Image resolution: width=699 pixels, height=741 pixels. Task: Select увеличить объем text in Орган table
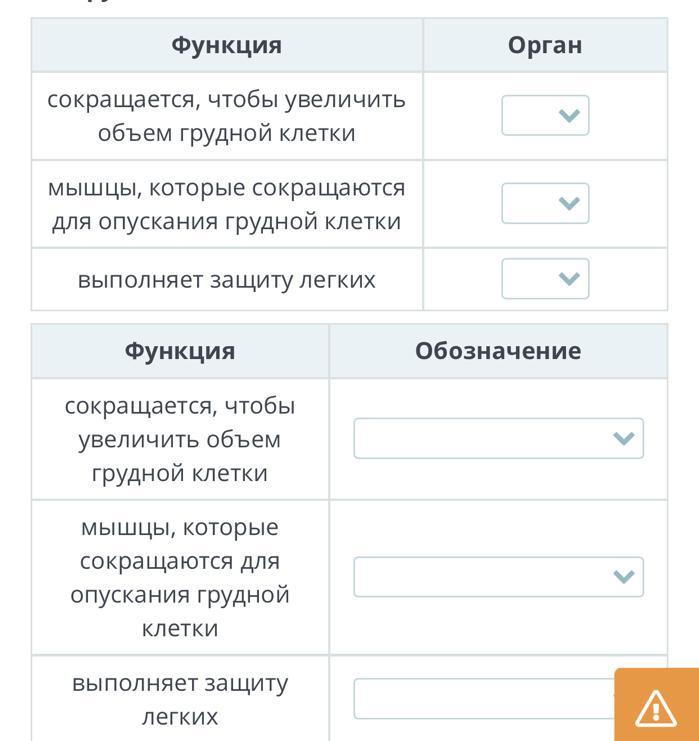(x=227, y=116)
